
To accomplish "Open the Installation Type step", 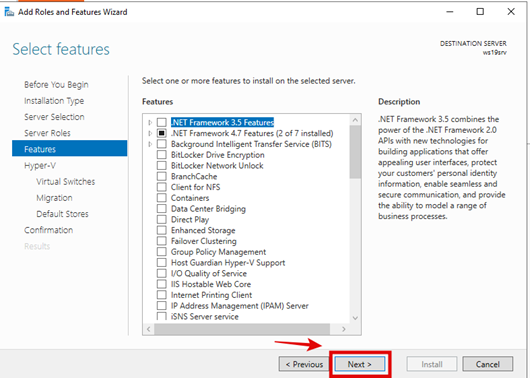I will (54, 101).
